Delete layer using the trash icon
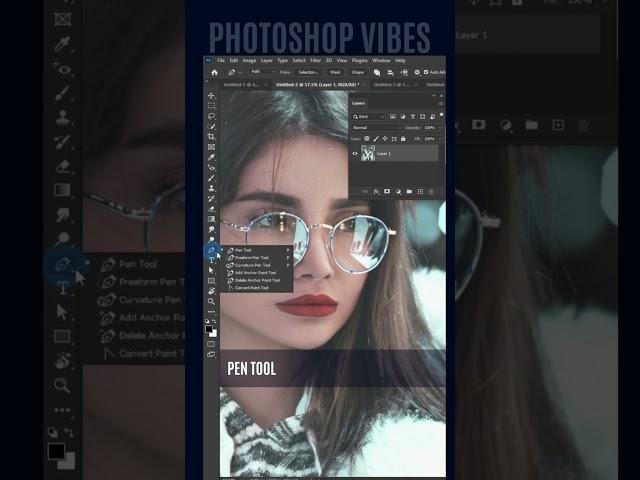 pyautogui.click(x=431, y=191)
